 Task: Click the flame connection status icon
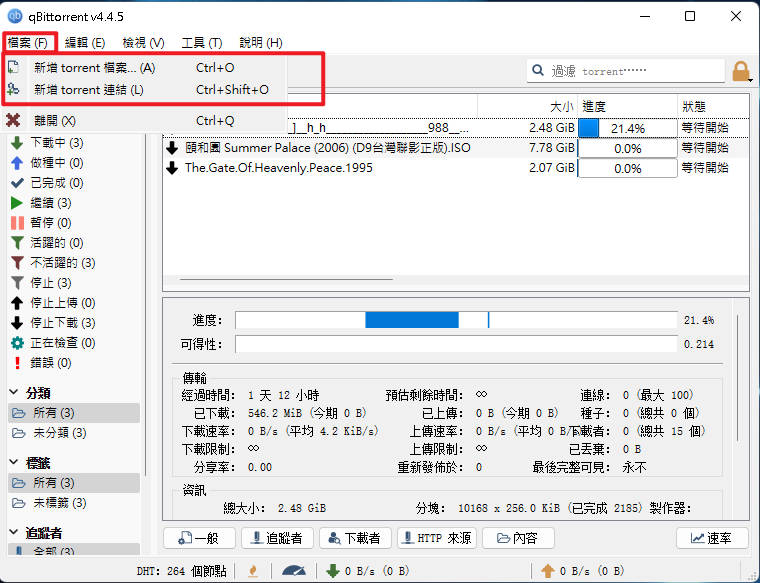[253, 571]
